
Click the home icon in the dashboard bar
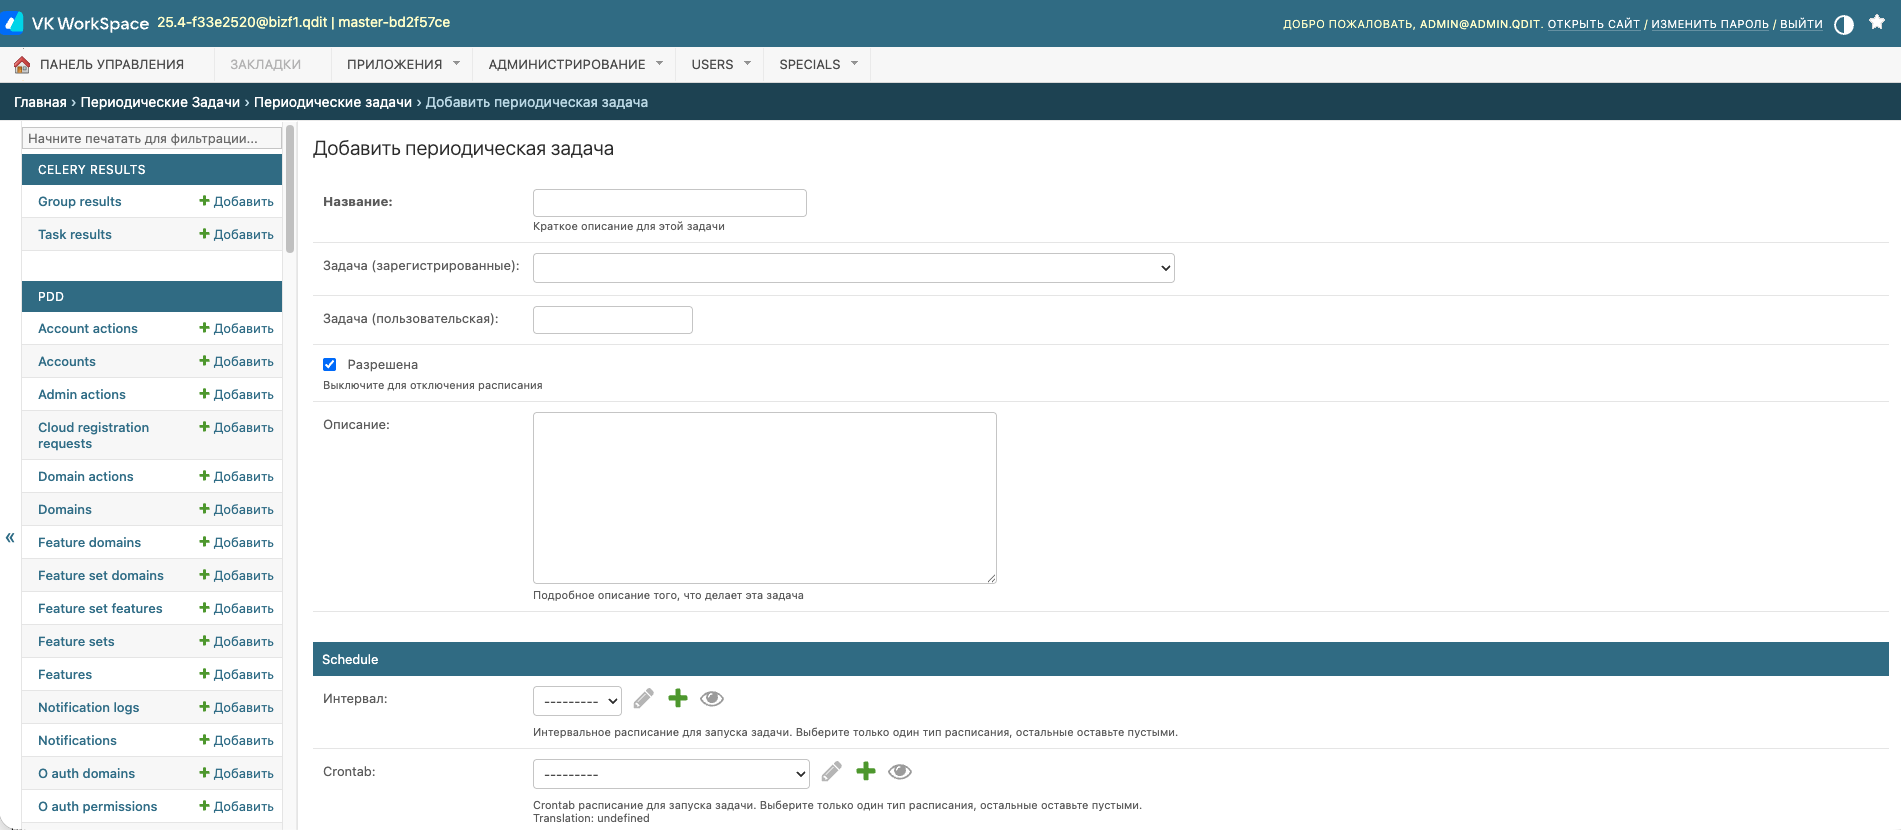pos(22,65)
